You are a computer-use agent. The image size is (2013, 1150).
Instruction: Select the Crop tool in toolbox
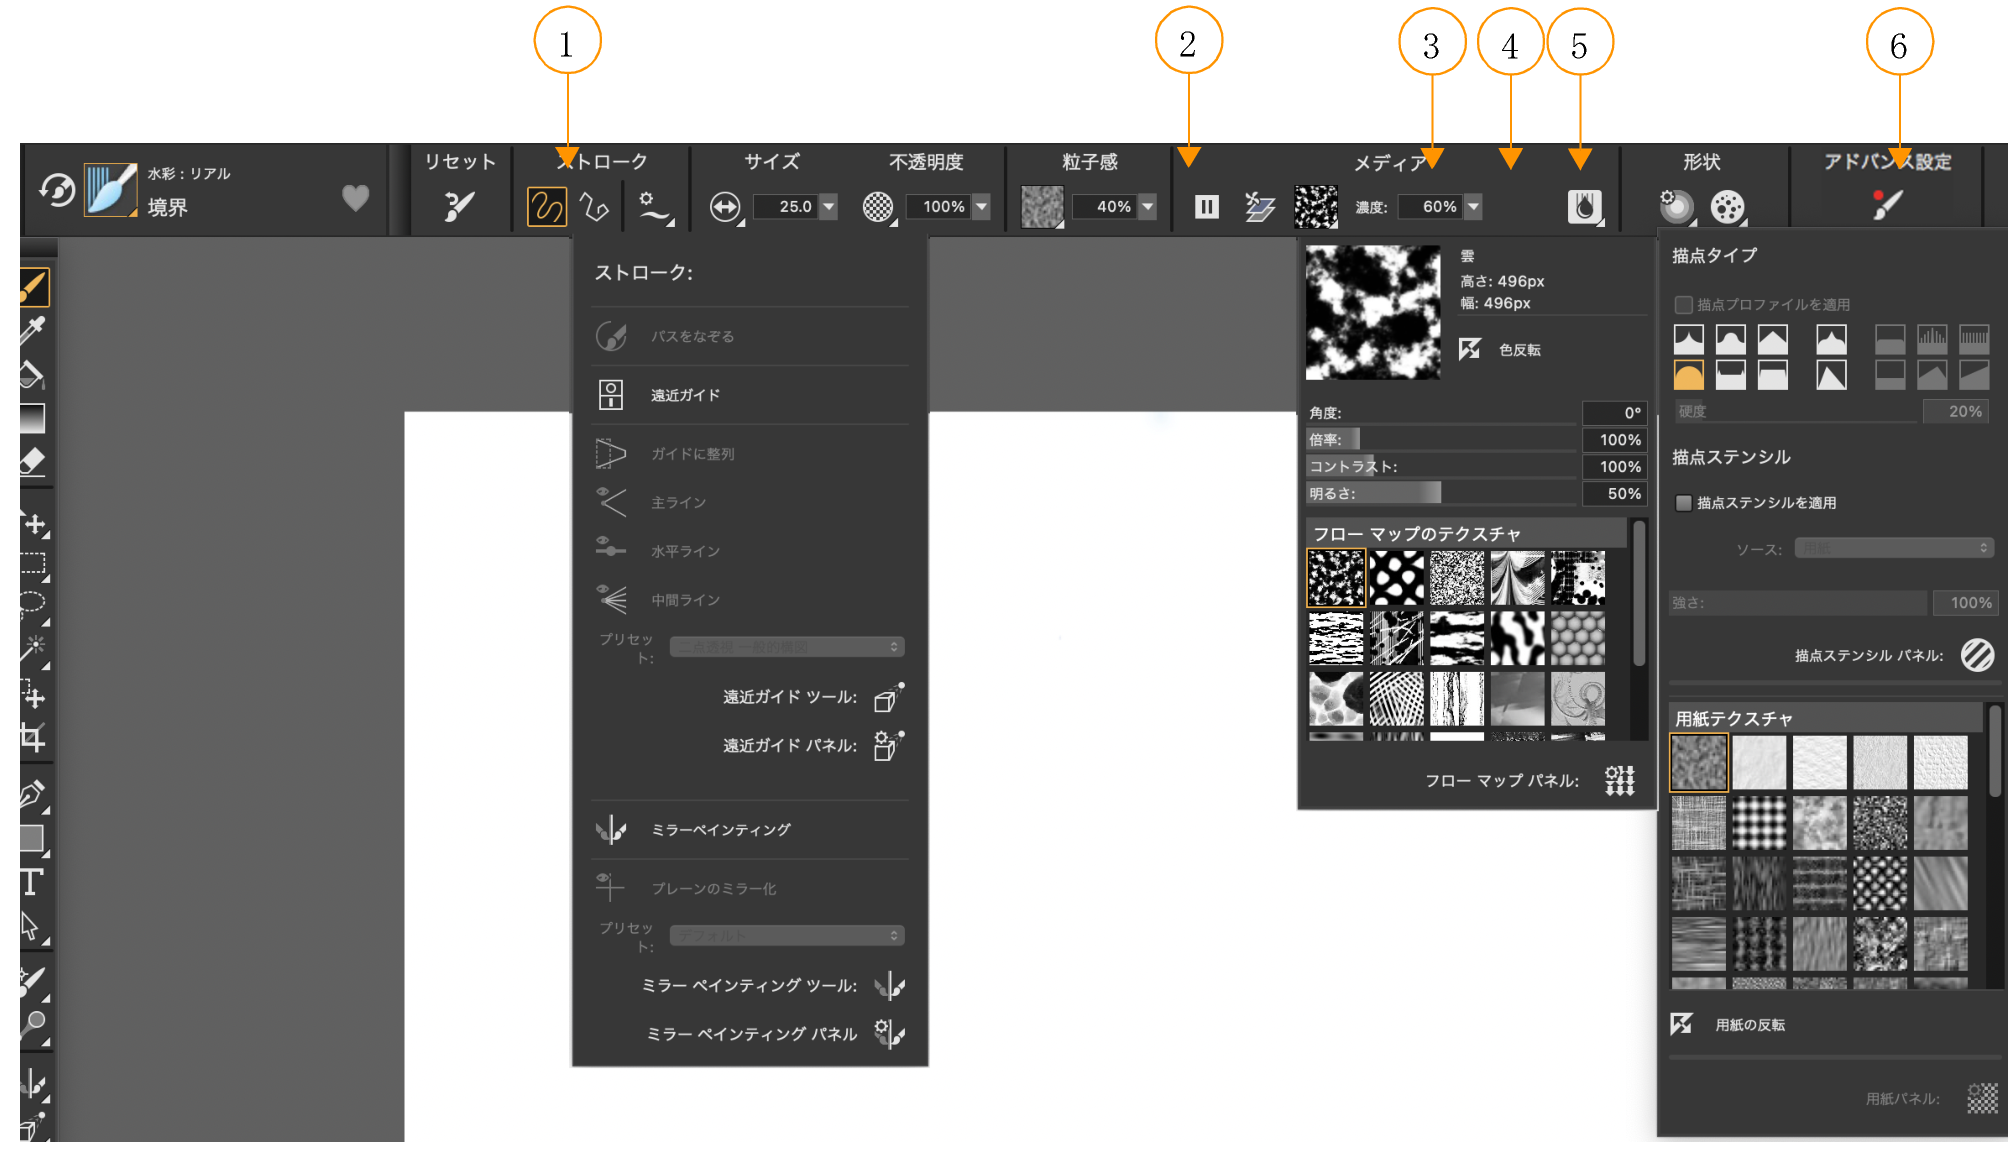[x=32, y=739]
